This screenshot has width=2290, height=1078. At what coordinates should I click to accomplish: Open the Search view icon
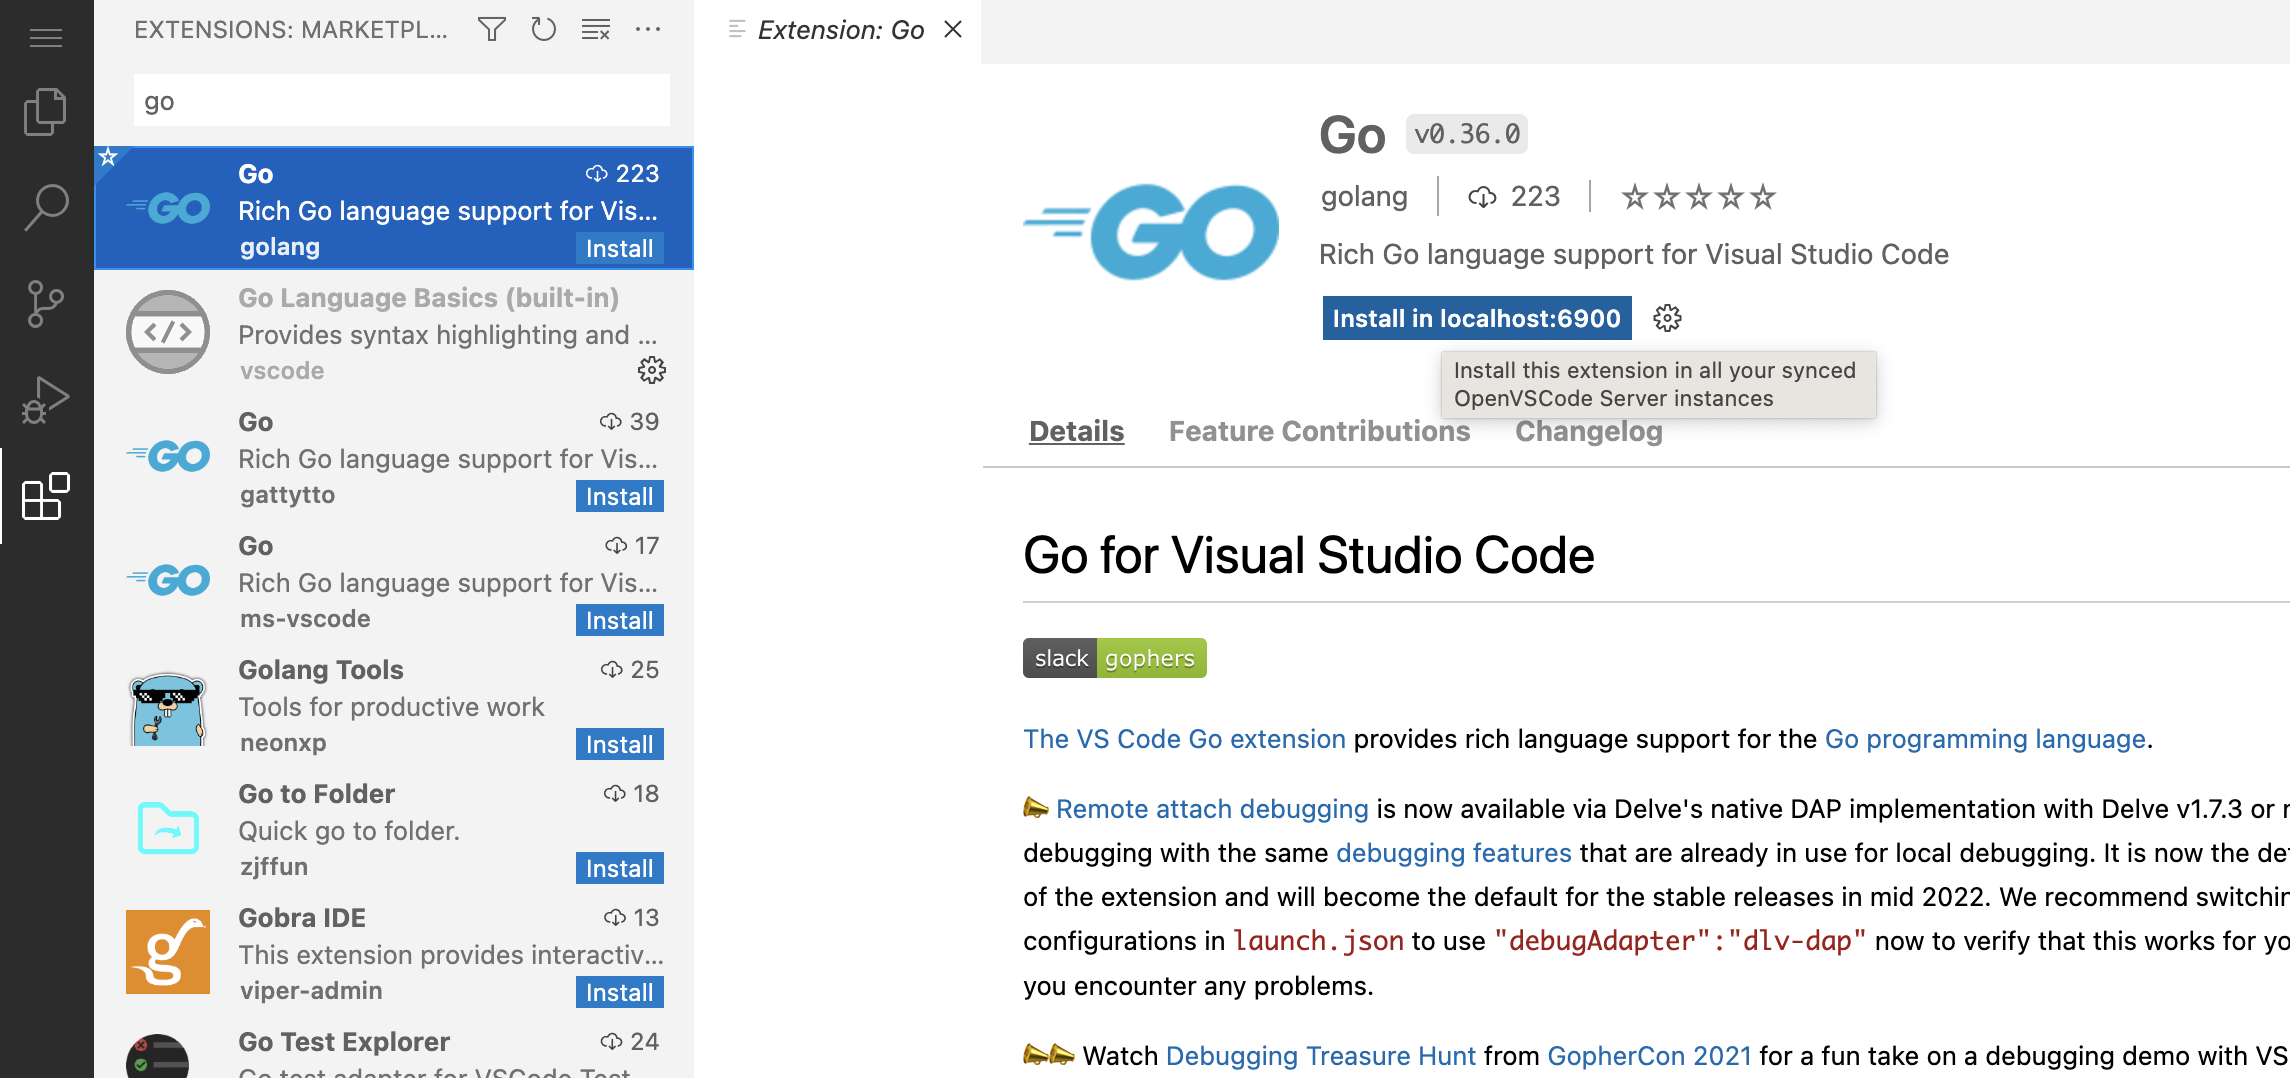click(46, 207)
